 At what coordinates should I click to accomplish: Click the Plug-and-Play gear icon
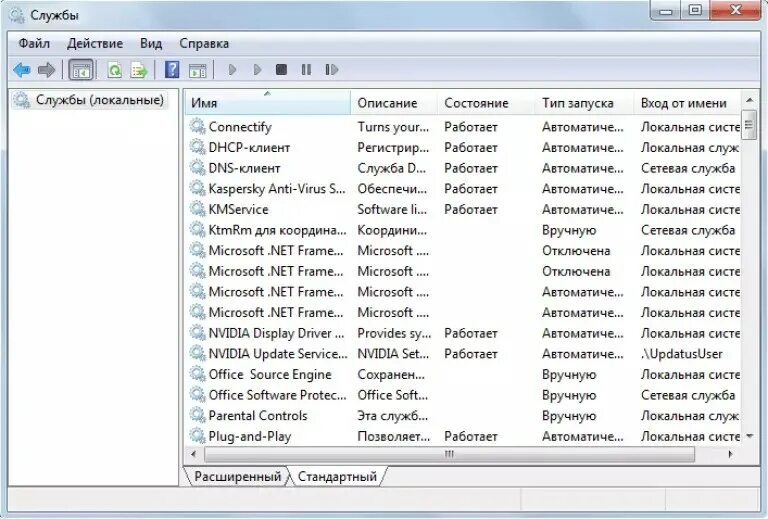197,435
